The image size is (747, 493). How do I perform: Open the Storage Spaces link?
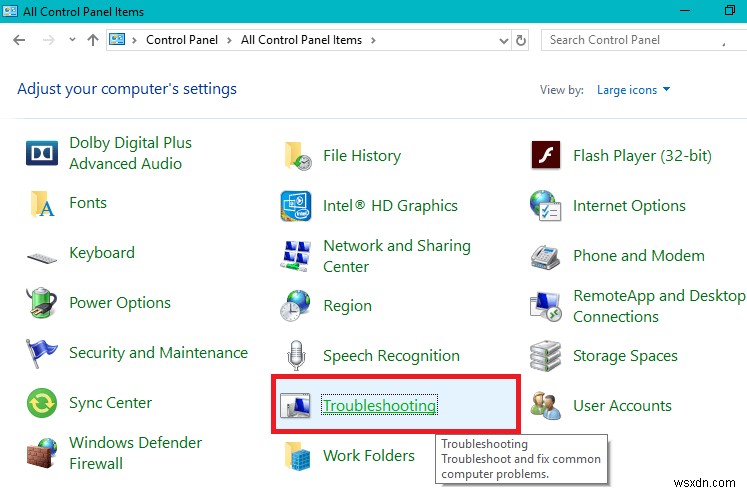click(x=625, y=356)
